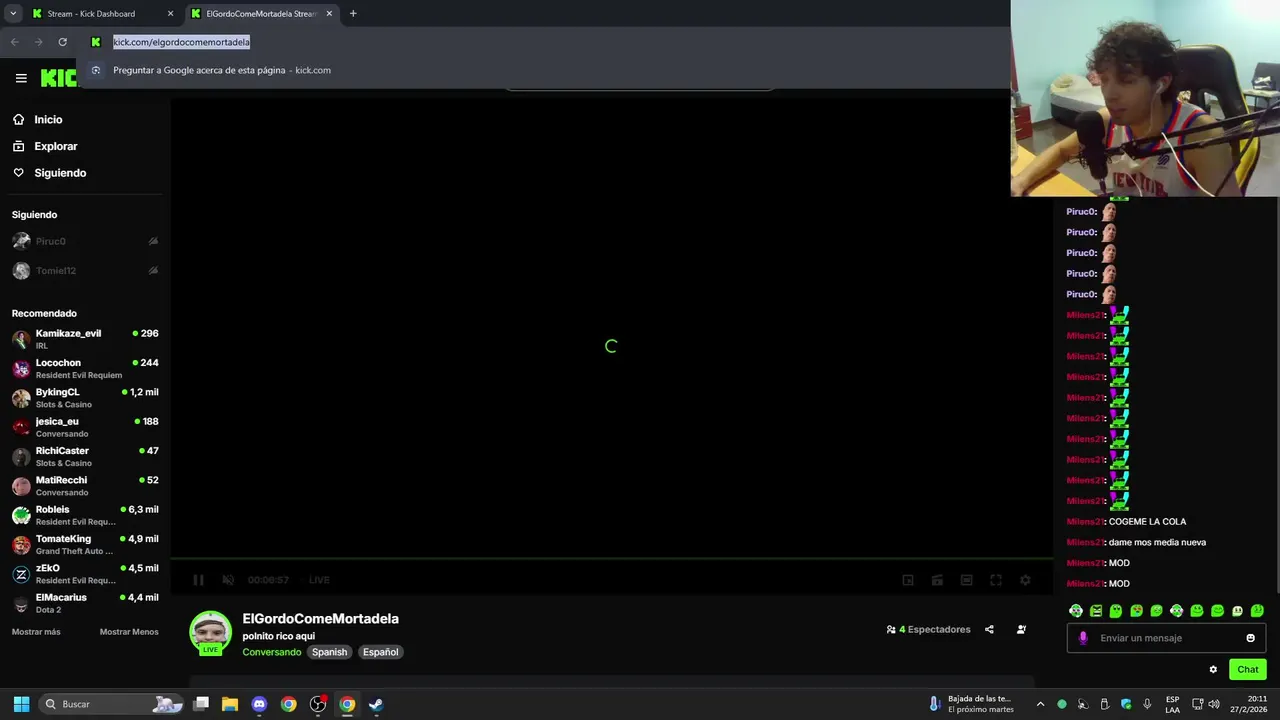This screenshot has width=1280, height=720.
Task: Close the Stream - Kick Dashboard tab
Action: point(170,14)
